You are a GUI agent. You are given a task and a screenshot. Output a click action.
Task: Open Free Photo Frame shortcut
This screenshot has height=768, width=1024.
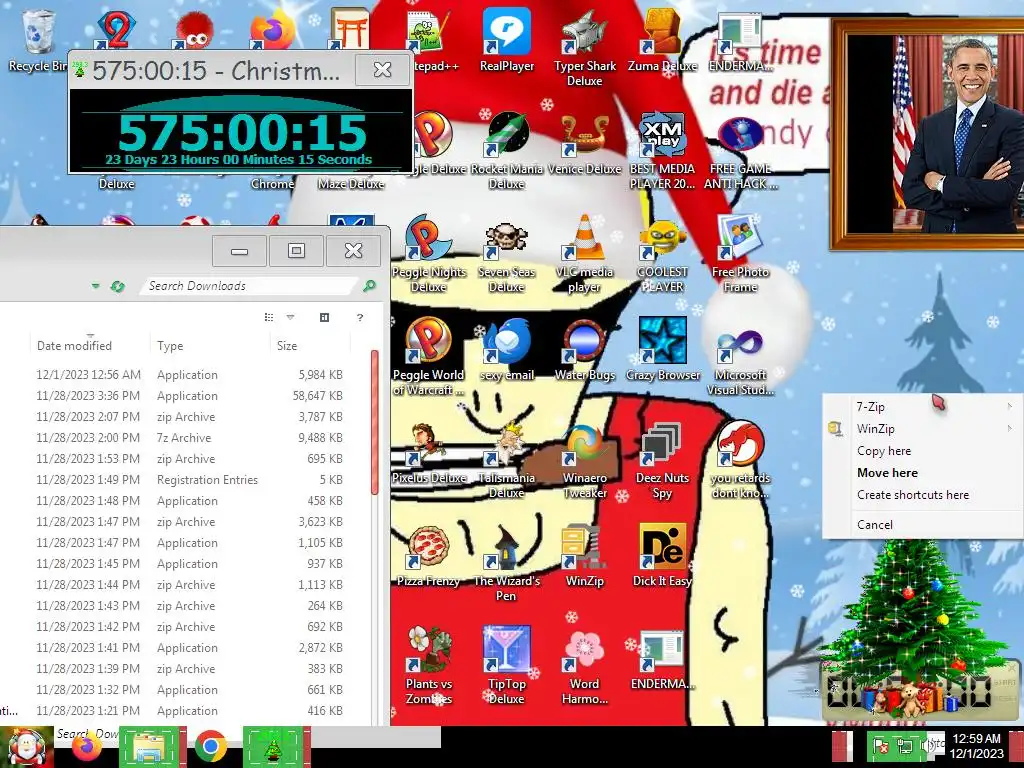[x=741, y=253]
